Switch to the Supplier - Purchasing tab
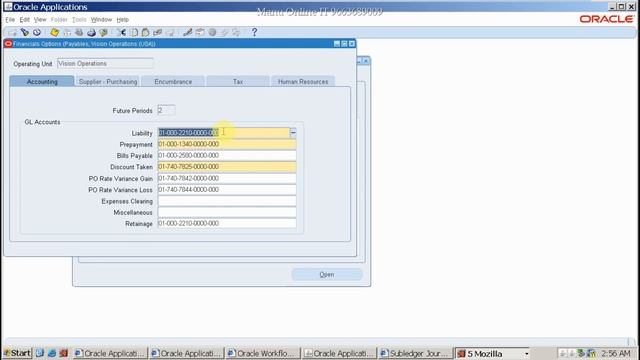This screenshot has width=640, height=360. click(x=108, y=82)
